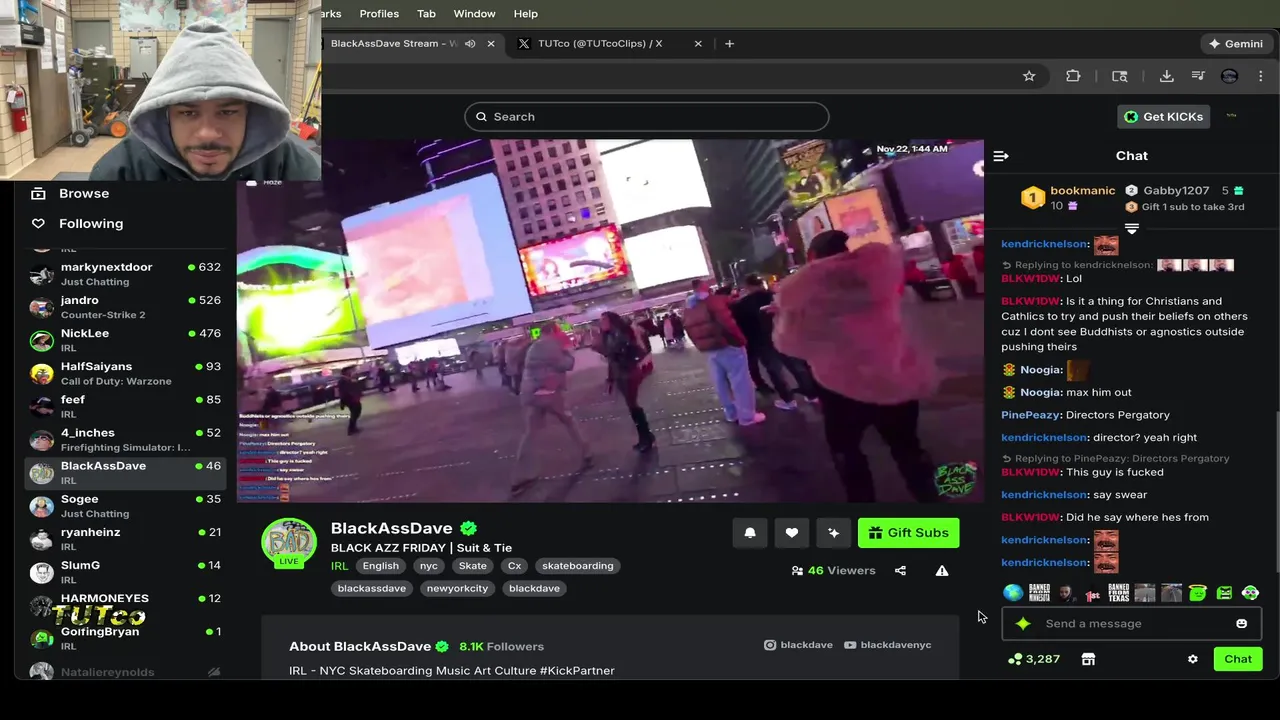Click the newyorkcity tag
Image resolution: width=1280 pixels, height=720 pixels.
458,589
